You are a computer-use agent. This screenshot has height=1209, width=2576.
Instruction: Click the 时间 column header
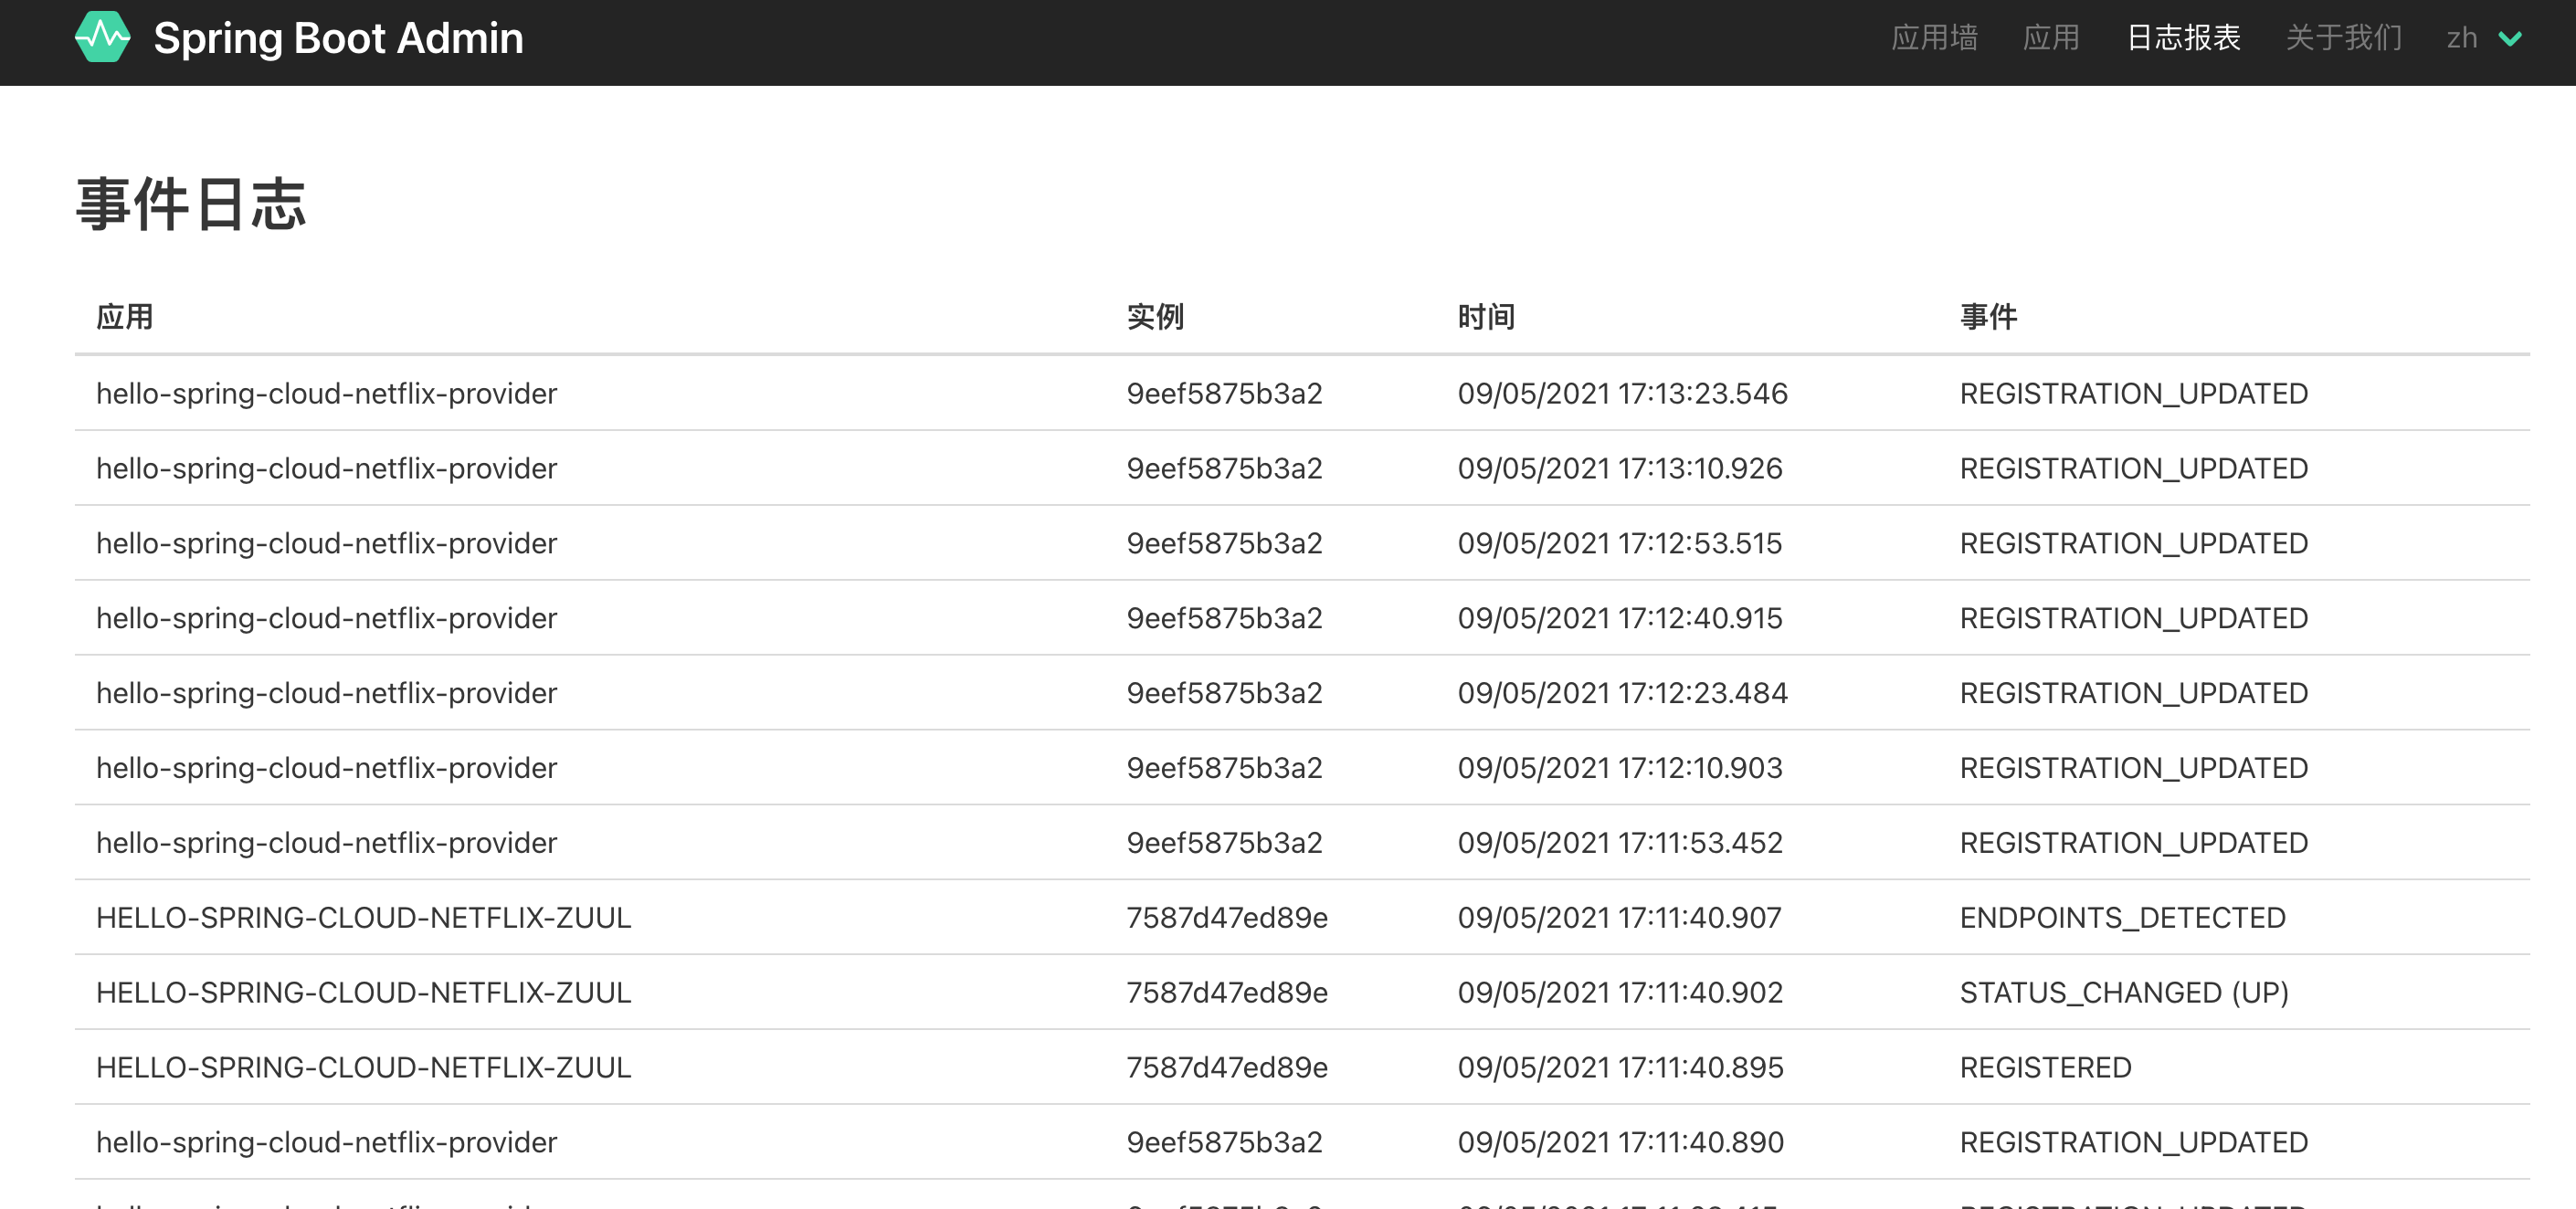(x=1486, y=317)
